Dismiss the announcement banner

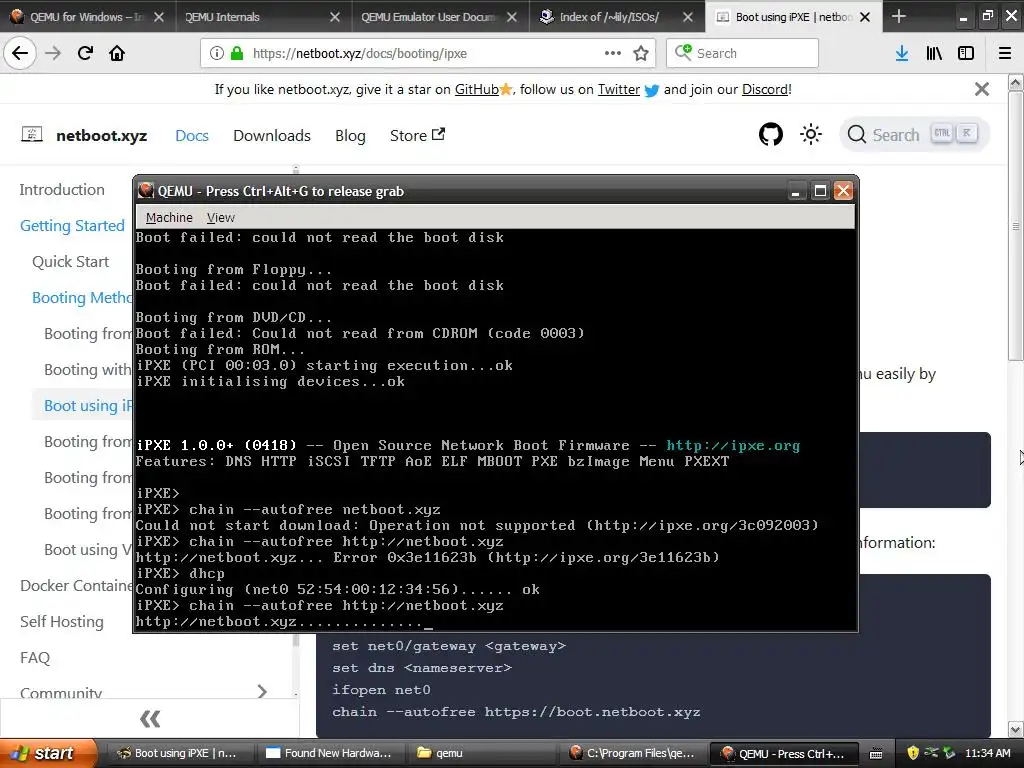(982, 89)
